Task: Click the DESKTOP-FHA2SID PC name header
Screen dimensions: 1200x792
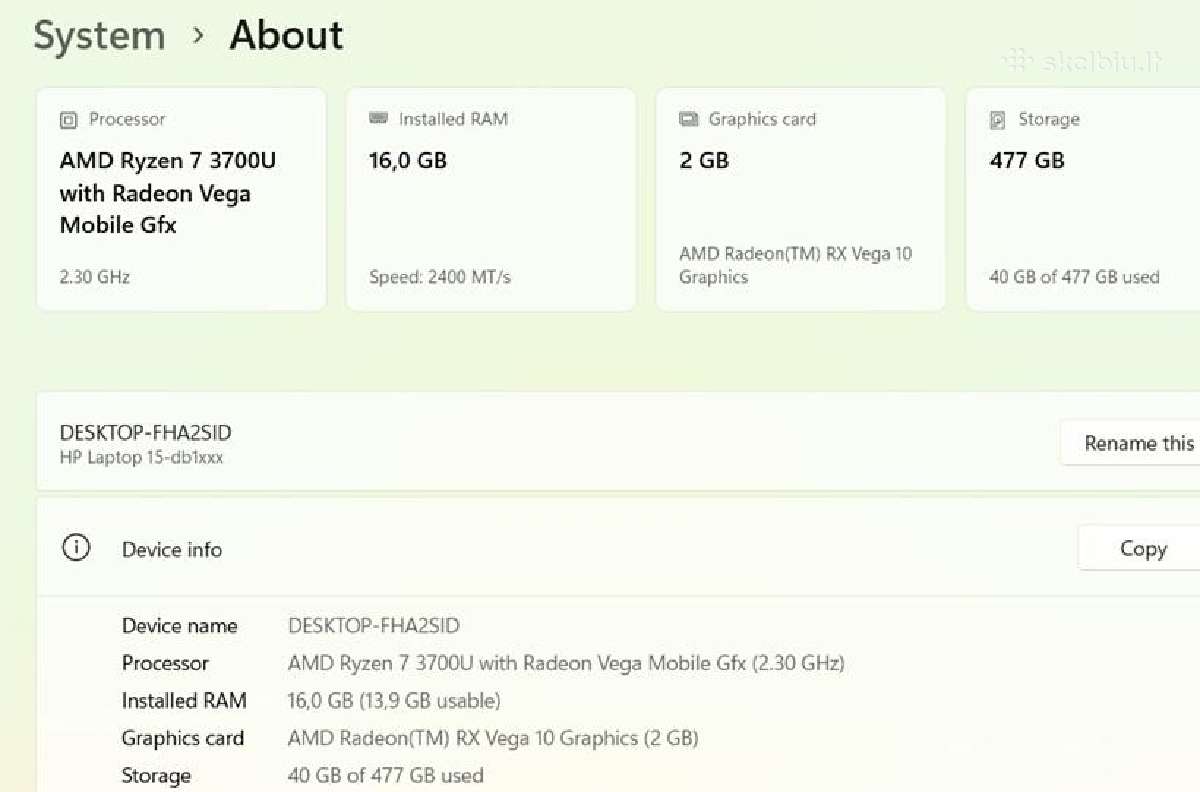Action: coord(146,433)
